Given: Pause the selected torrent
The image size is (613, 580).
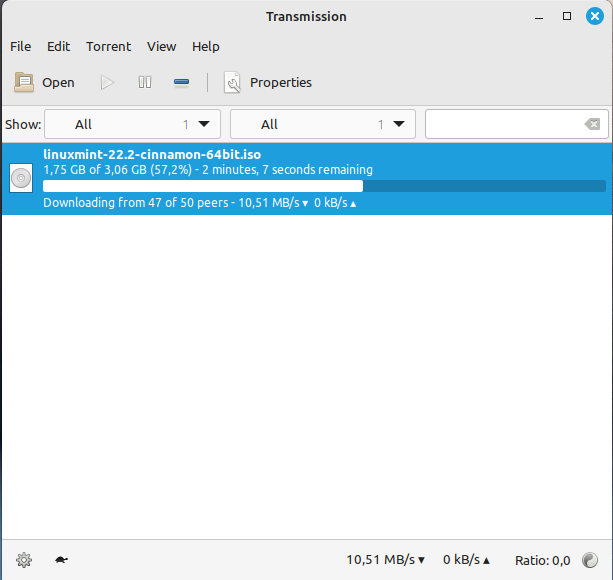Looking at the screenshot, I should pyautogui.click(x=145, y=83).
